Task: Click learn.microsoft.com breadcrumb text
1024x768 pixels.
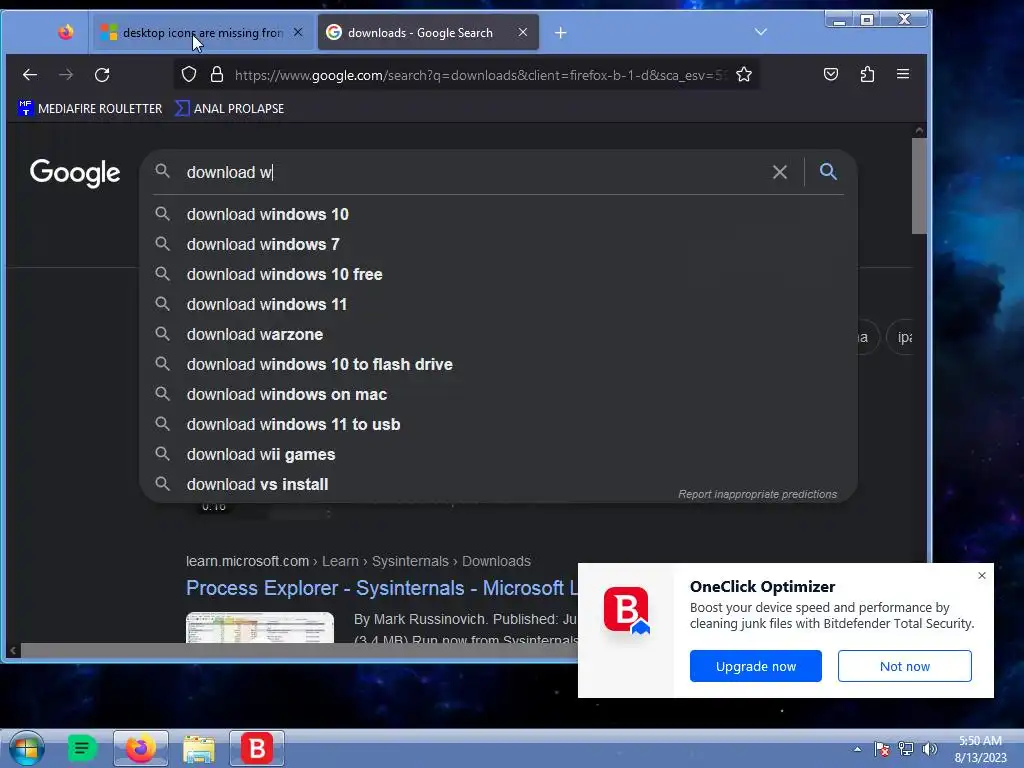Action: [247, 561]
